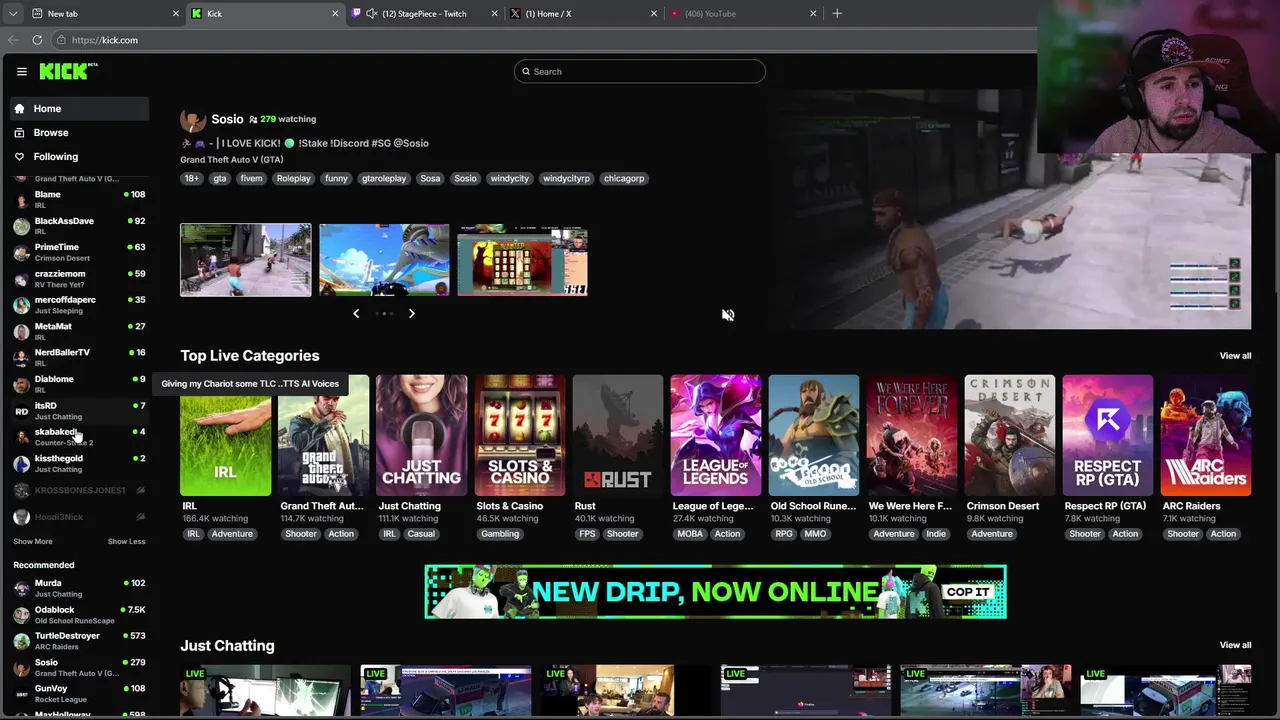Open offline KROSSBONESJONES1 channel
The image size is (1280, 720).
point(80,490)
